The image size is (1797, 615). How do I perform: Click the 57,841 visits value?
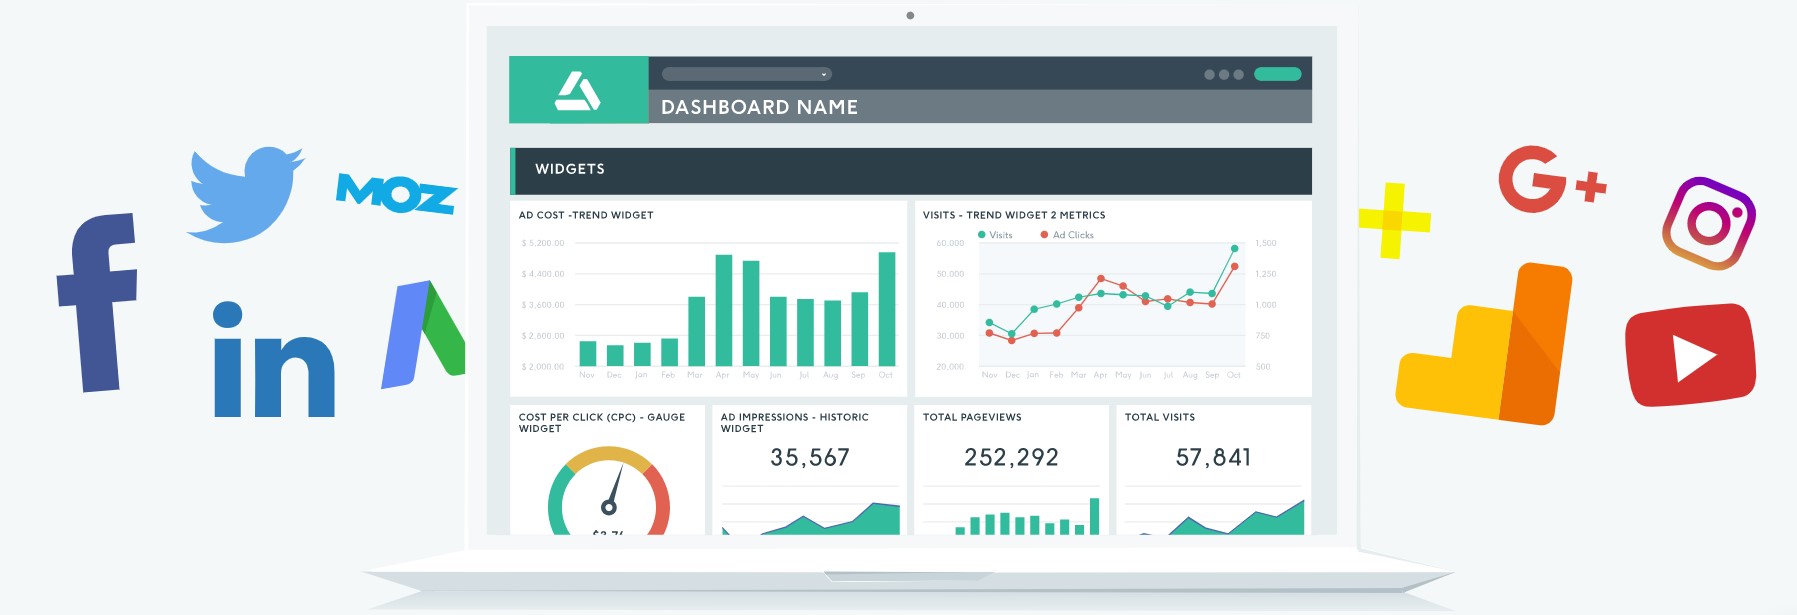click(x=1214, y=457)
